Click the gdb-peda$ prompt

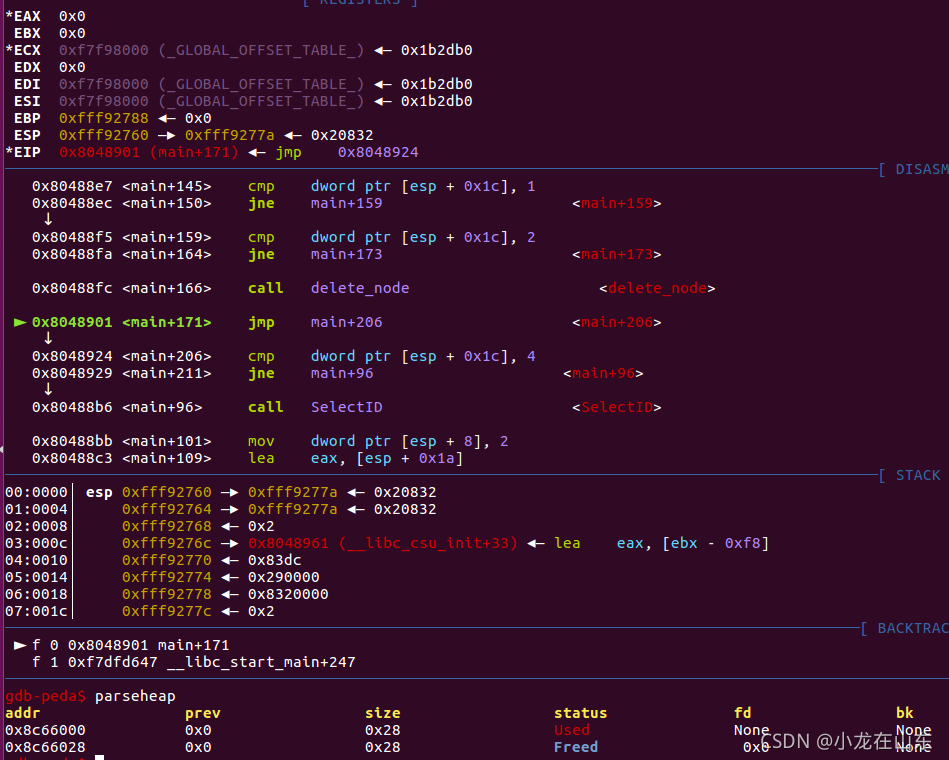(x=45, y=696)
